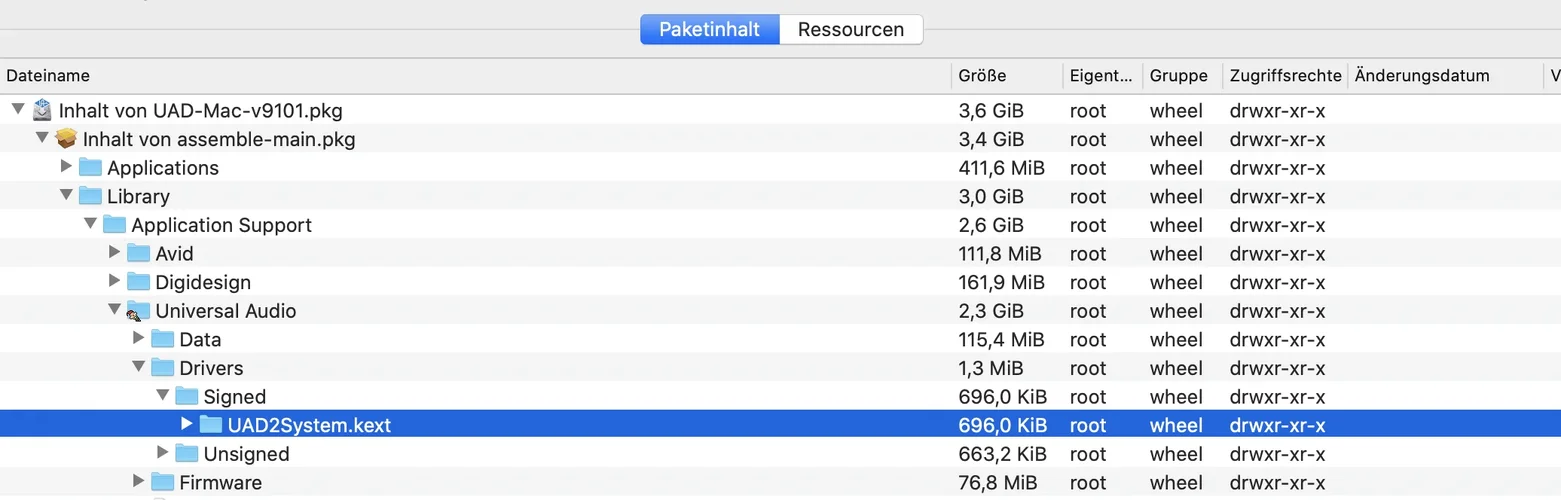Screen dimensions: 1561x500
Task: Click the Digidesign folder icon
Action: click(139, 282)
